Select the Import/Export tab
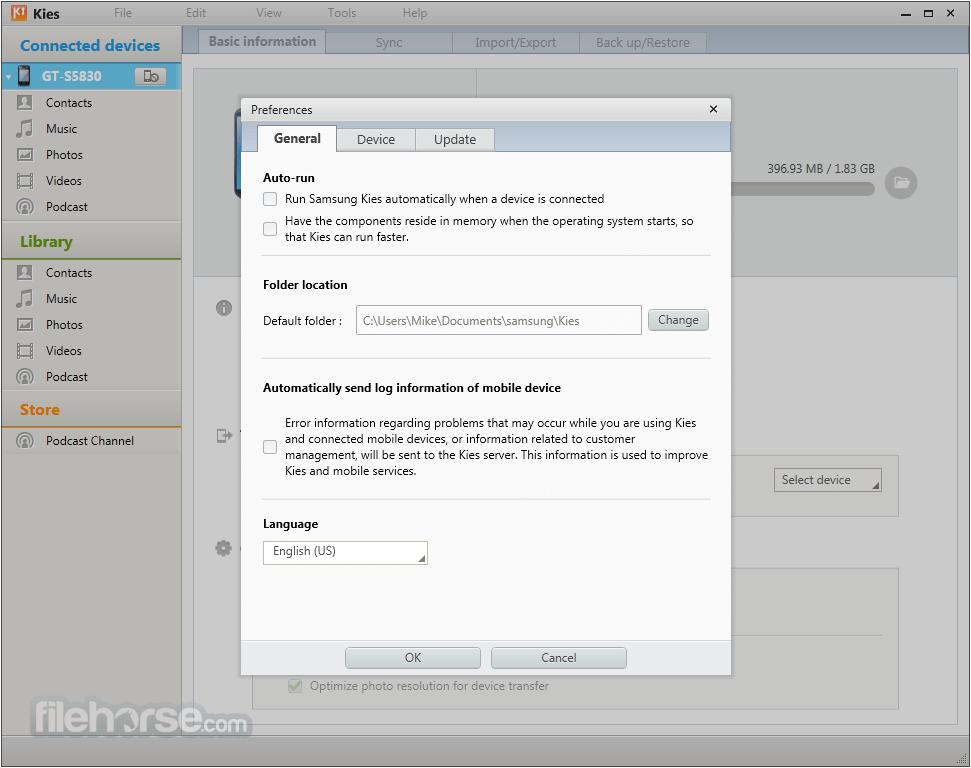 coord(515,43)
